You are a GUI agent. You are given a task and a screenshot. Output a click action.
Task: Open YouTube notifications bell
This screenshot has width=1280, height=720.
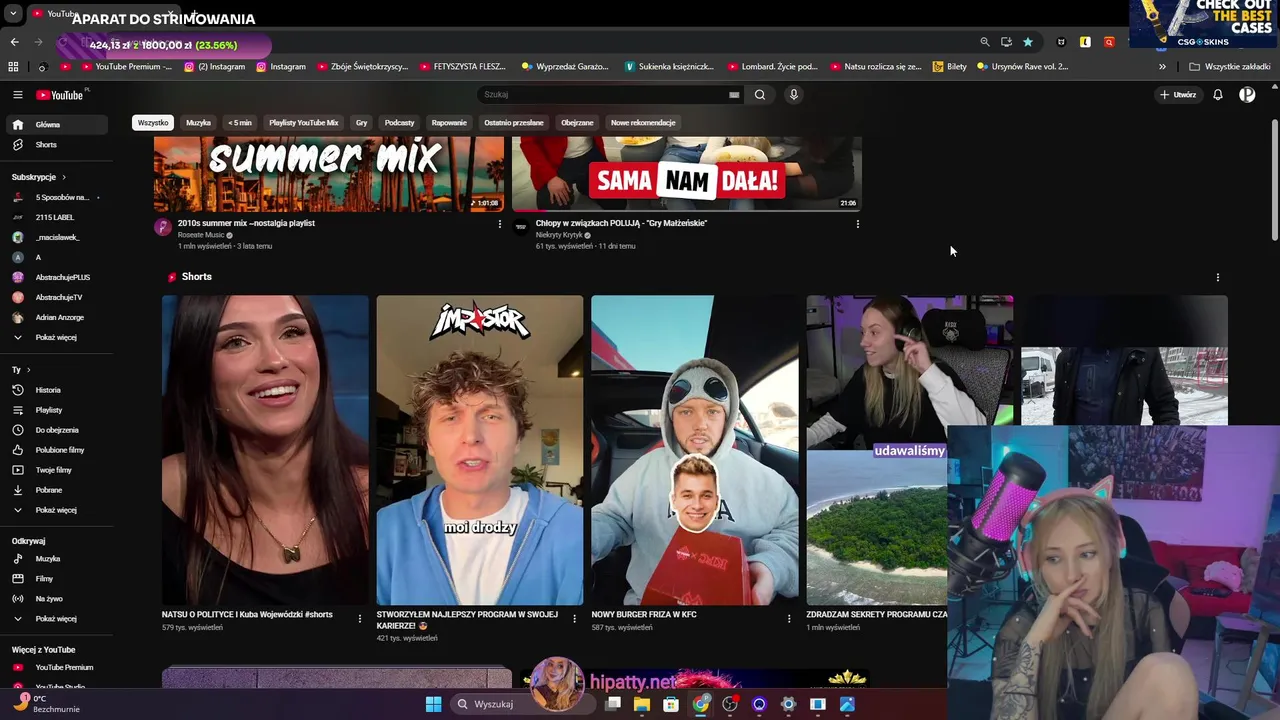click(1218, 95)
